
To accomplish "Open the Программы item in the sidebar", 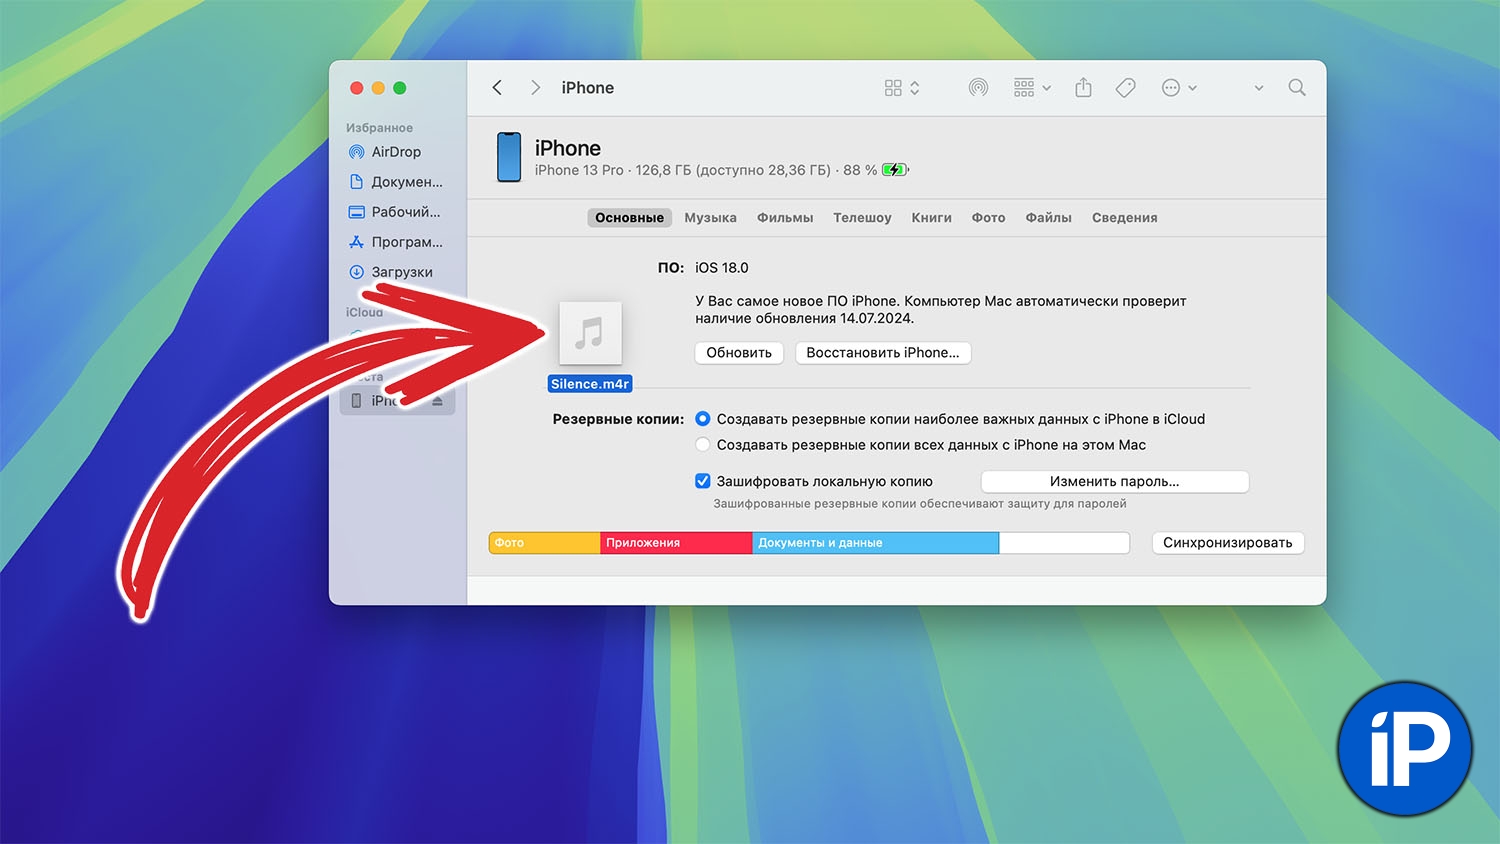I will click(x=395, y=242).
